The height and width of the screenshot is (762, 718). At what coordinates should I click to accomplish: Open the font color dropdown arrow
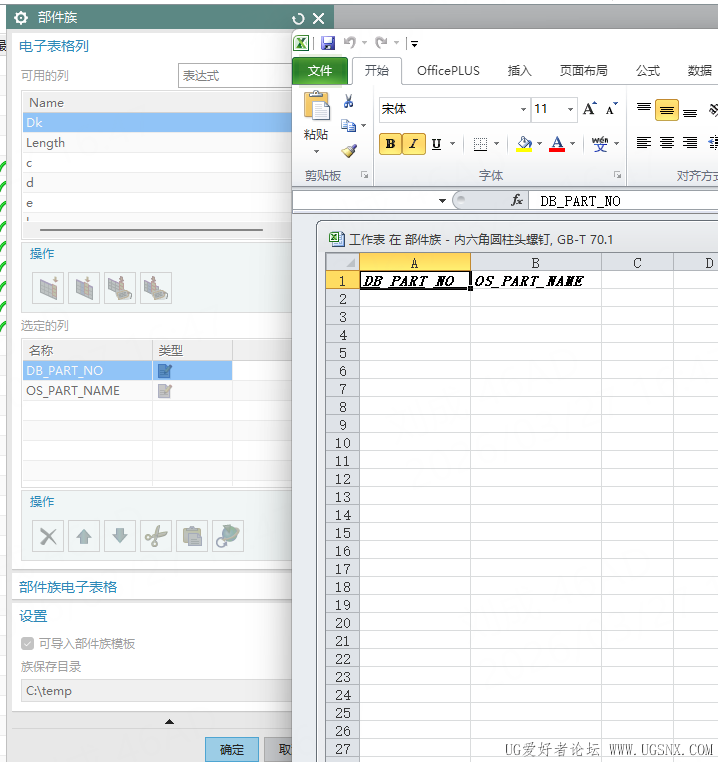[572, 144]
